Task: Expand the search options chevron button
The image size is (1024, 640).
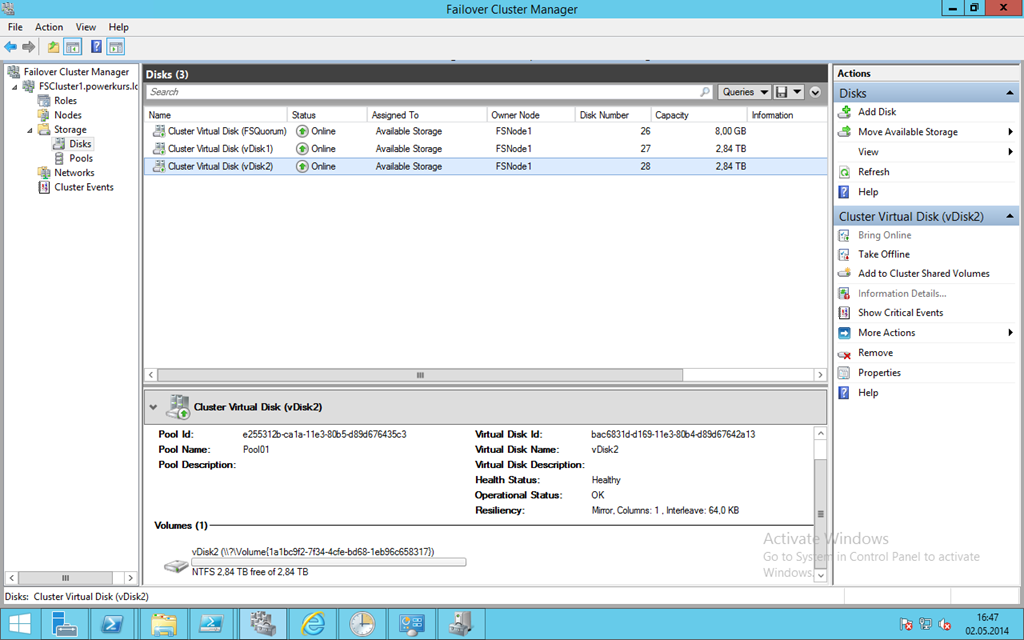Action: tap(815, 92)
